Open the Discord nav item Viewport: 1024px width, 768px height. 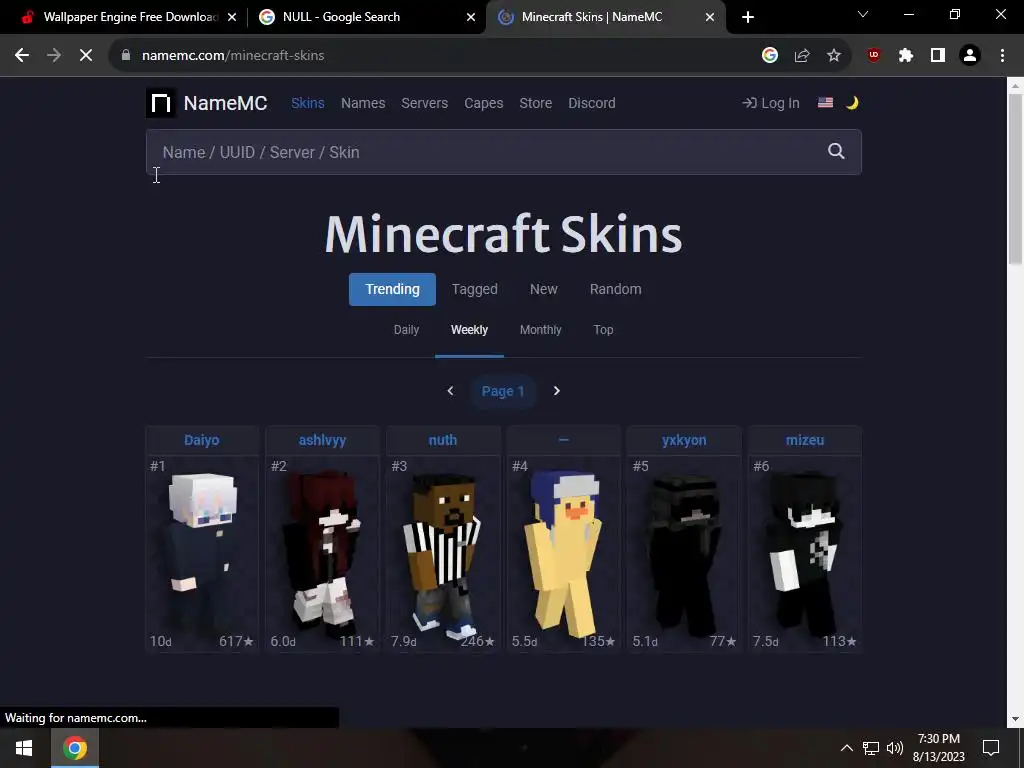pyautogui.click(x=592, y=103)
